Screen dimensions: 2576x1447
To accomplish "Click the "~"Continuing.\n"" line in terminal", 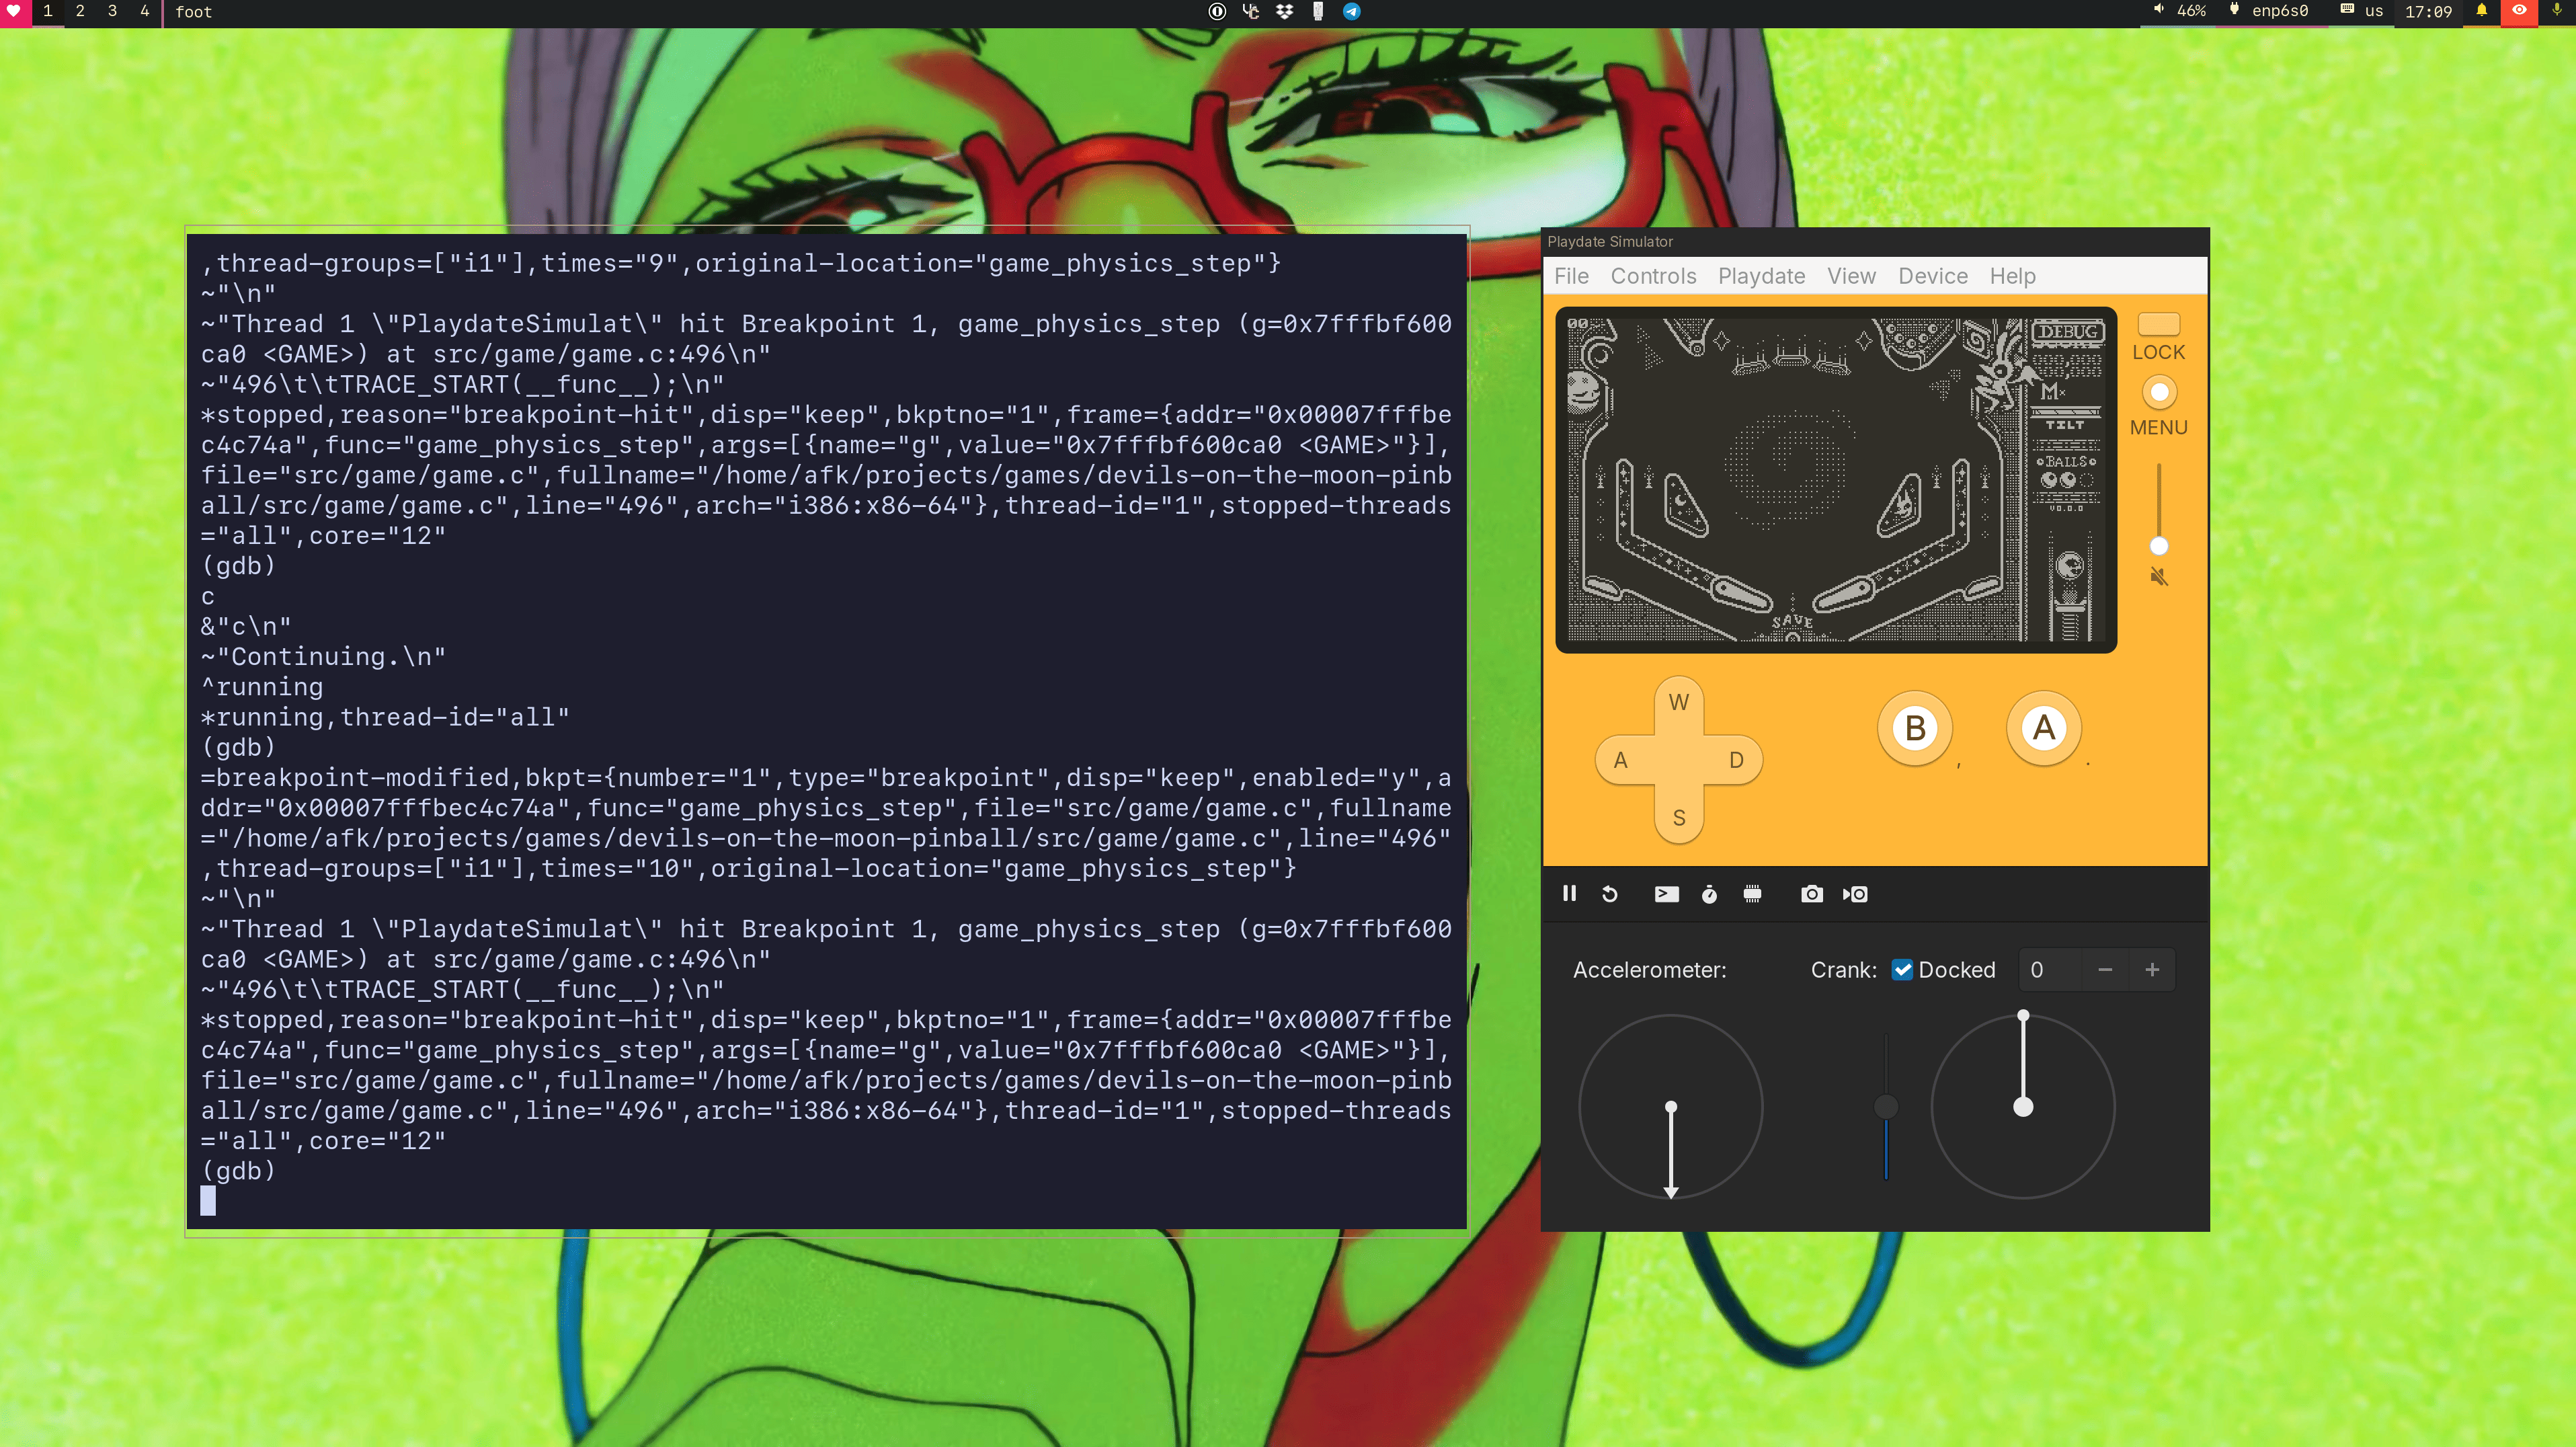I will (x=323, y=656).
